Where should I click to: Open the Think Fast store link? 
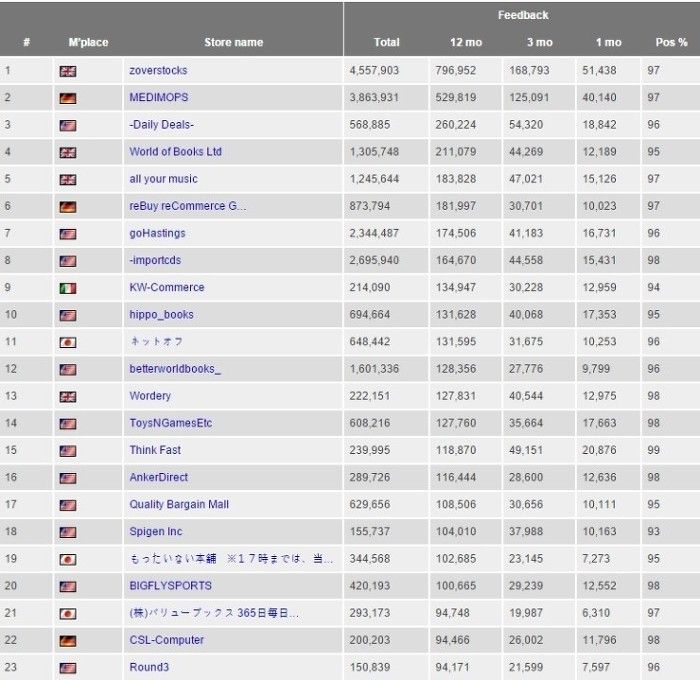pos(155,450)
